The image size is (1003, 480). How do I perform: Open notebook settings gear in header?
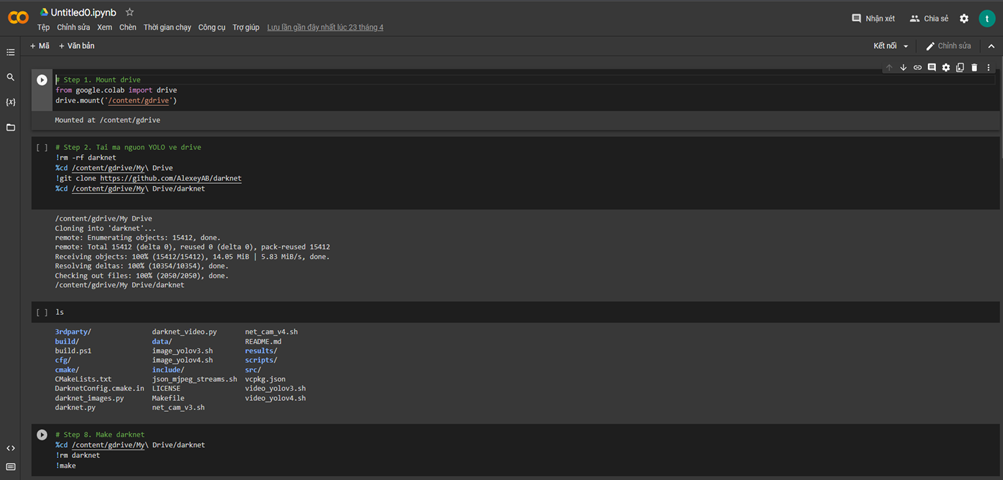point(964,19)
